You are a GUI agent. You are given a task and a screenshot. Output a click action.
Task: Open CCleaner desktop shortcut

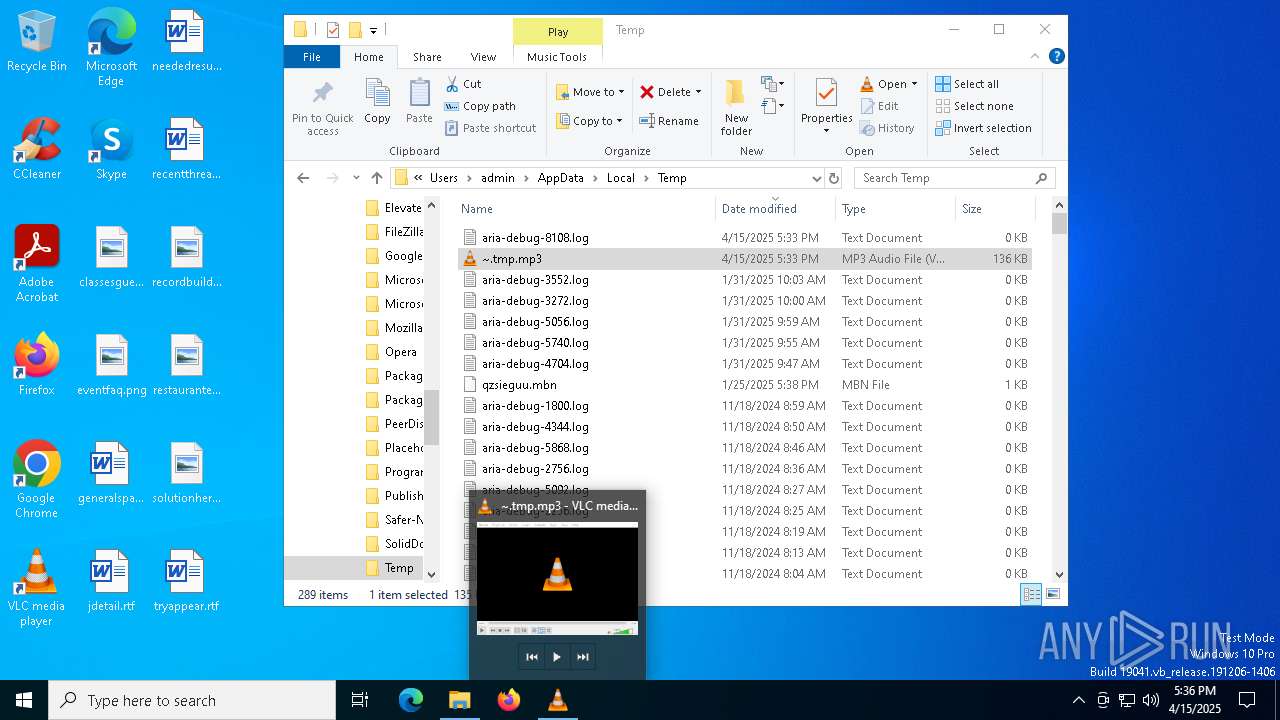pyautogui.click(x=37, y=149)
